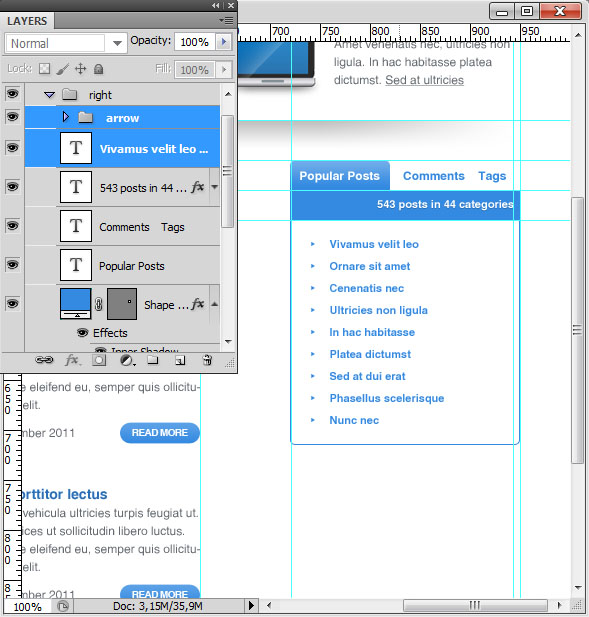
Task: Create a new group folder
Action: coord(153,360)
